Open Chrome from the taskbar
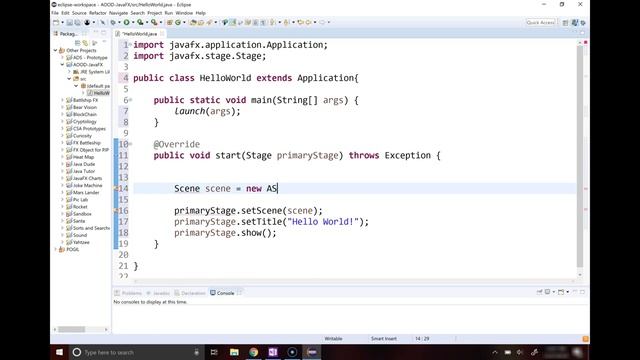 [253, 352]
